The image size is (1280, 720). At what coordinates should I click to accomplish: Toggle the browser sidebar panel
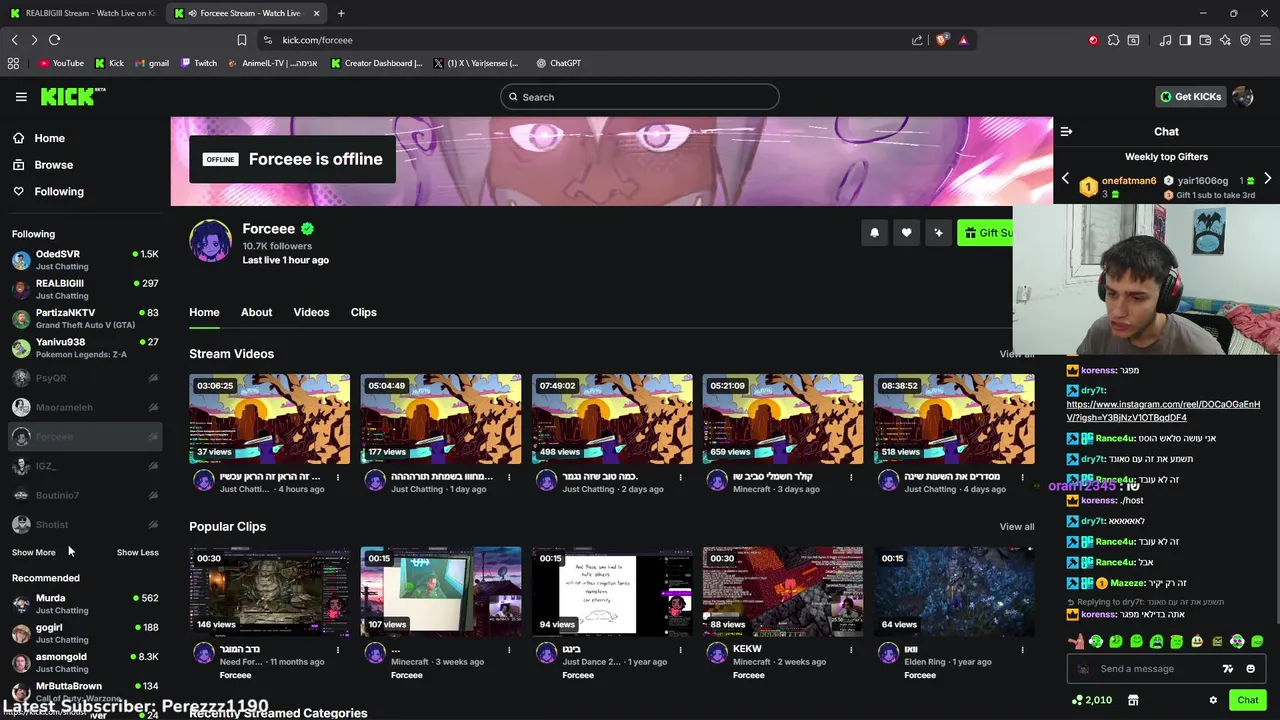click(1185, 40)
